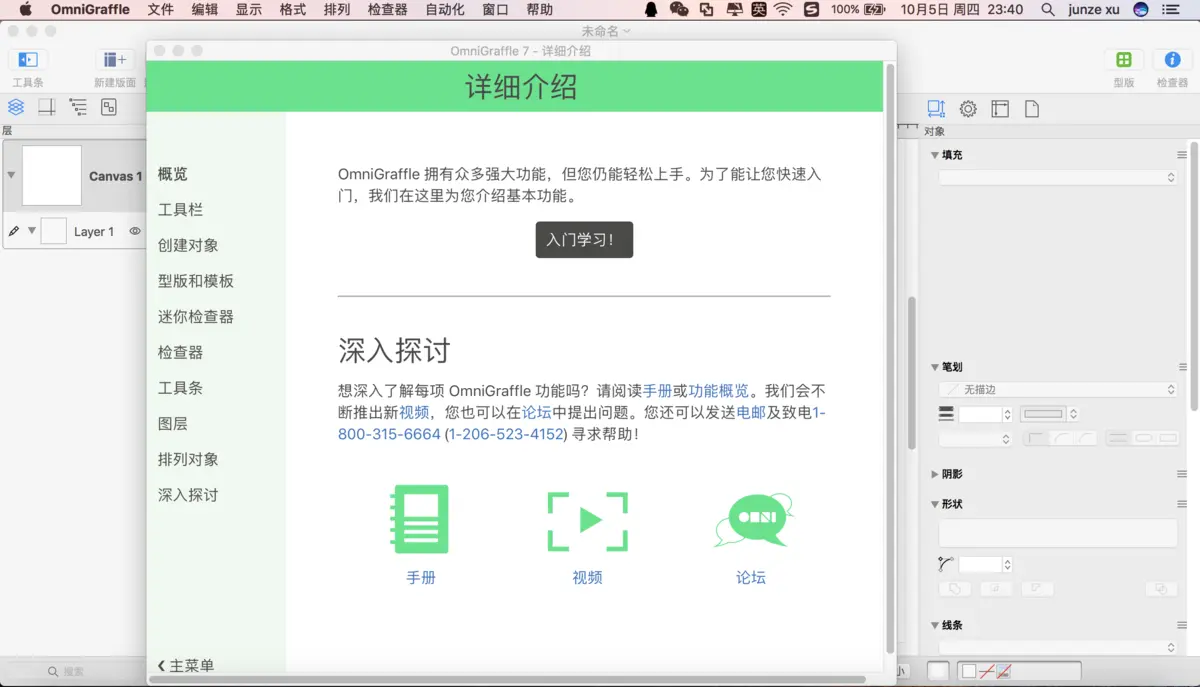The width and height of the screenshot is (1200, 687).
Task: Click the 论坛 speech bubble icon
Action: tap(753, 520)
